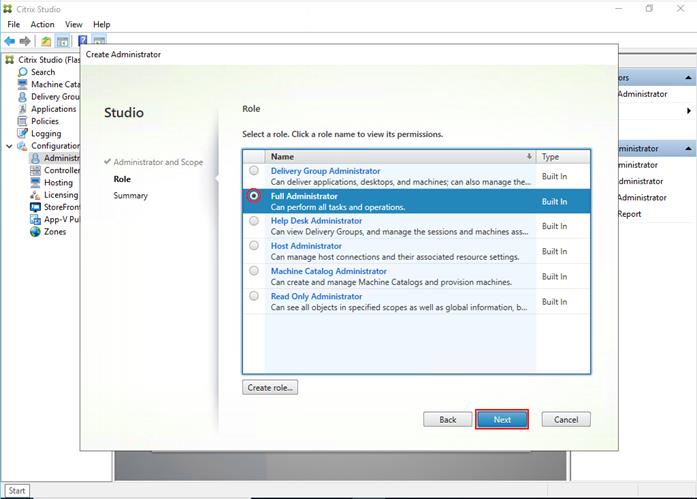Click the Next button

tap(502, 419)
